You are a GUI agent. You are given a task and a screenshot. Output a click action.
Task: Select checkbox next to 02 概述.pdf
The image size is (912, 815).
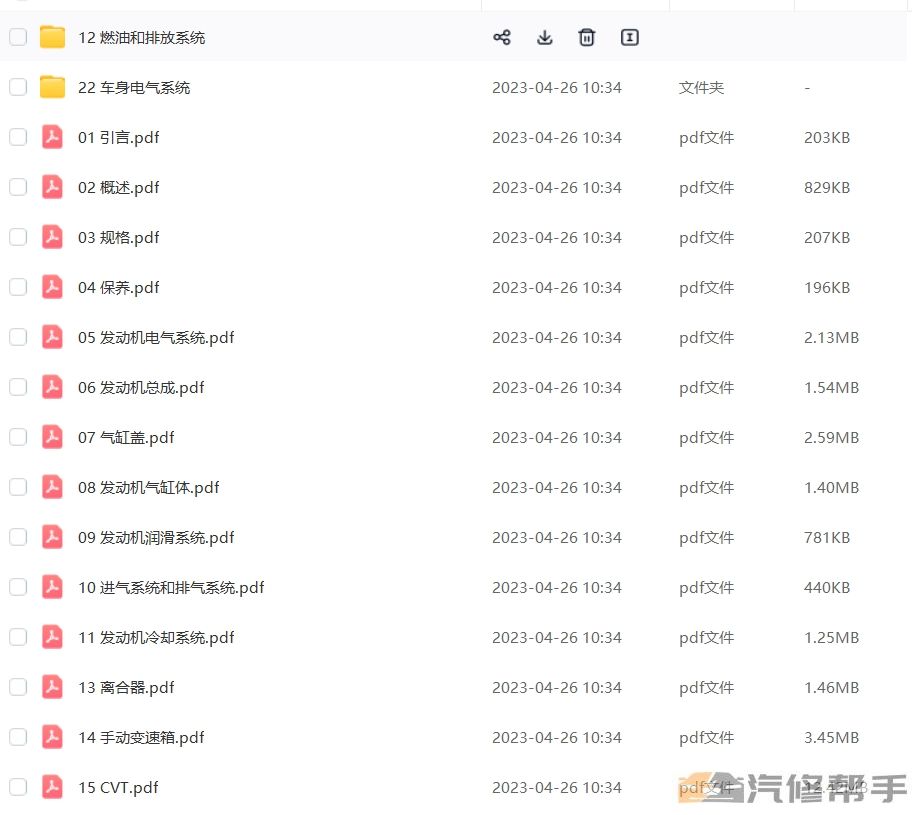(18, 187)
